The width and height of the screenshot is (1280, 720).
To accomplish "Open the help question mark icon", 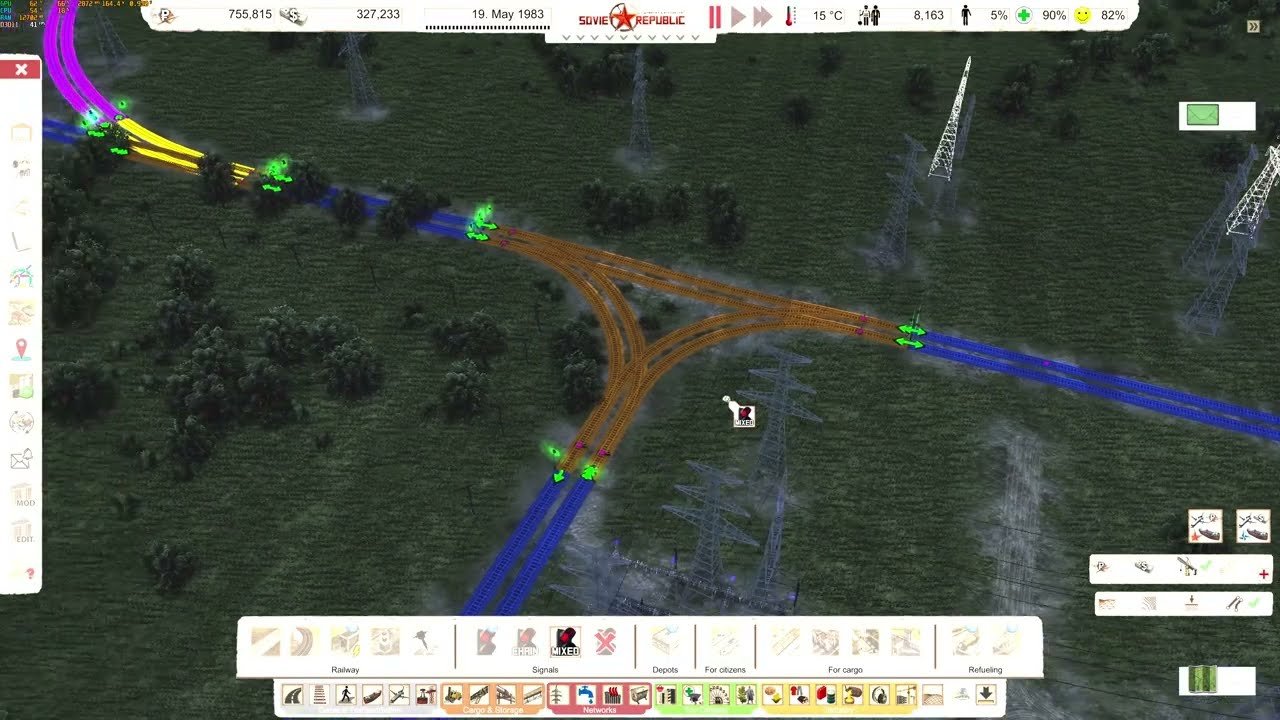I will coord(29,574).
